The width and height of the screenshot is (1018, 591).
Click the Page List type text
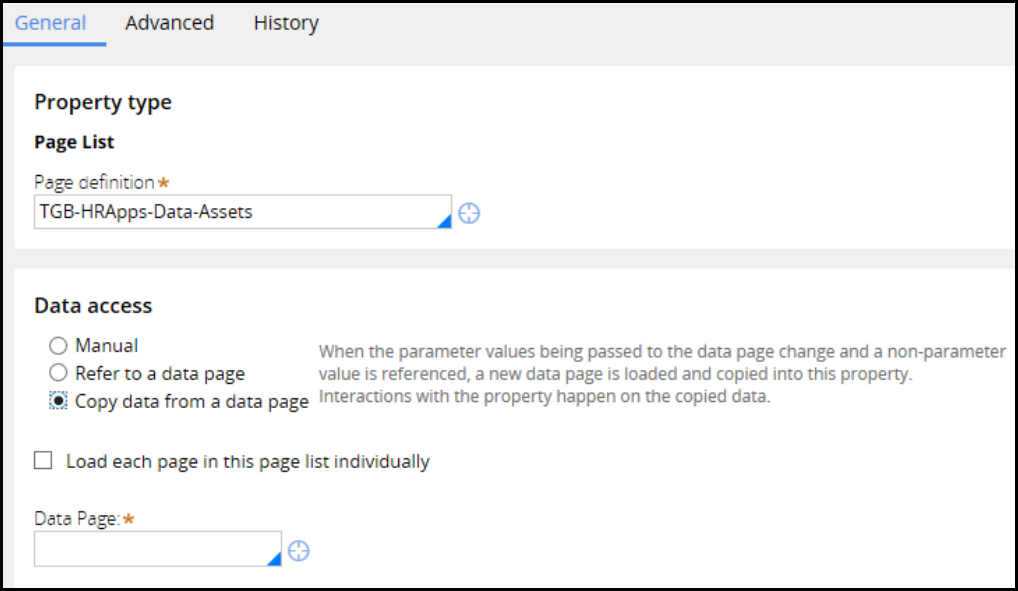[74, 143]
